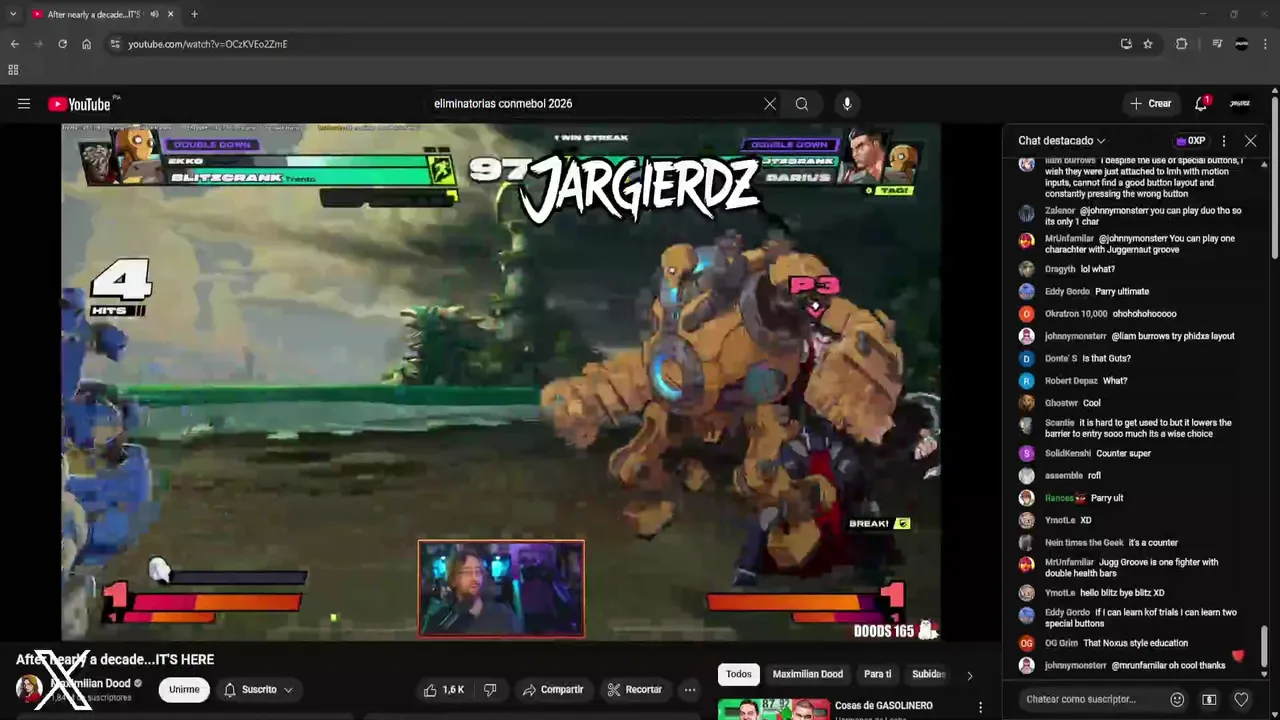Image resolution: width=1280 pixels, height=720 pixels.
Task: Open the apps grid in the bookmarks bar
Action: pos(13,70)
